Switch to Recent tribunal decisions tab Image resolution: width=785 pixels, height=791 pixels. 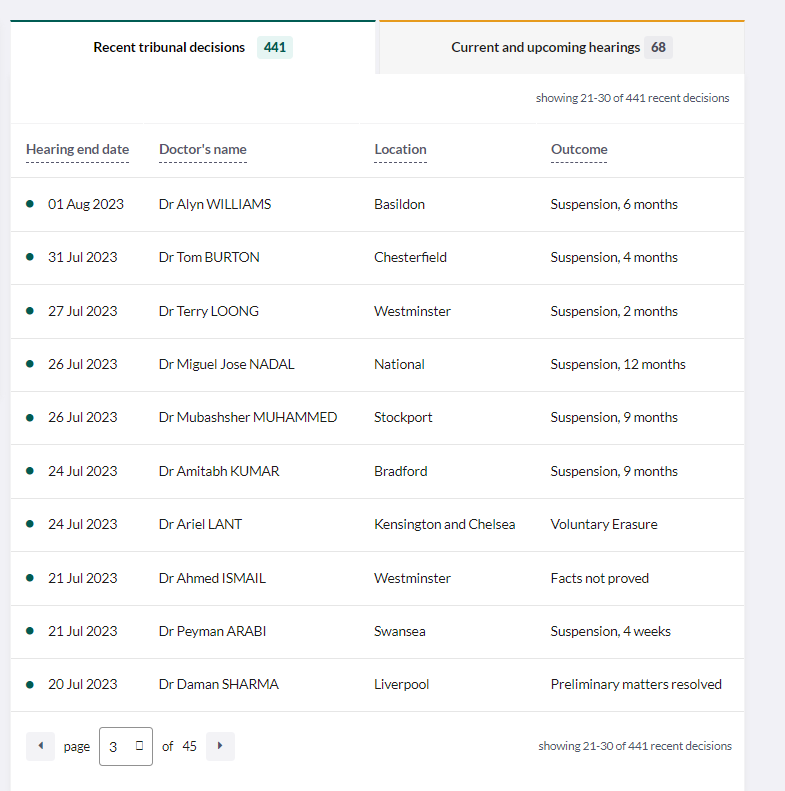coord(192,47)
